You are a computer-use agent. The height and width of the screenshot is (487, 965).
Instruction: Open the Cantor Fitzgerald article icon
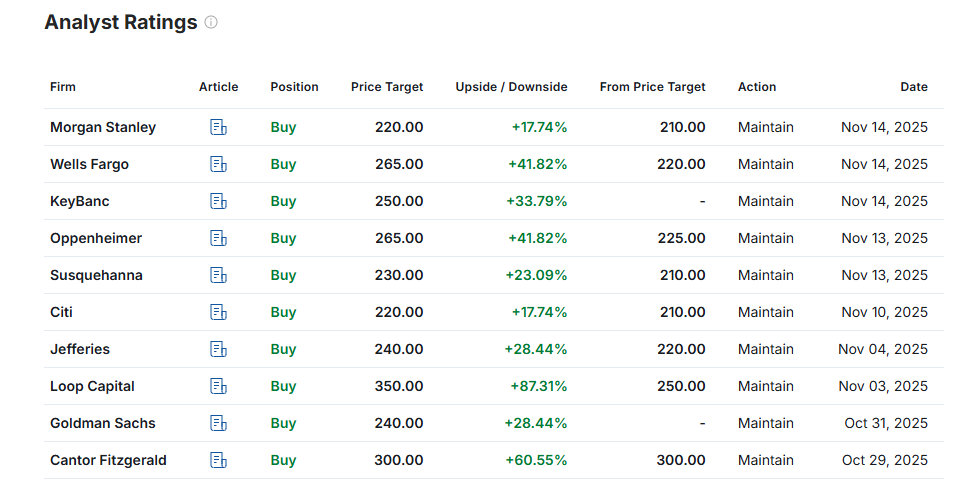tap(218, 460)
